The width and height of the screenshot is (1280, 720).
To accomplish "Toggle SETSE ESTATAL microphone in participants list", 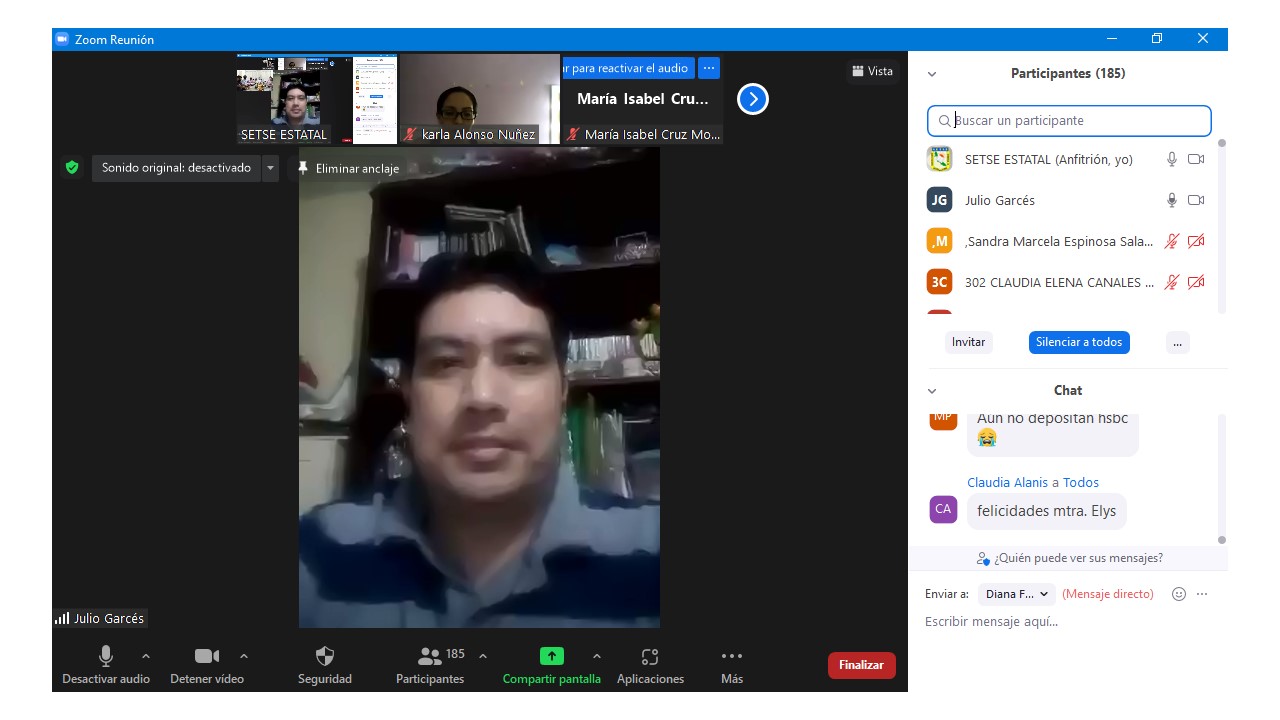I will tap(1172, 159).
